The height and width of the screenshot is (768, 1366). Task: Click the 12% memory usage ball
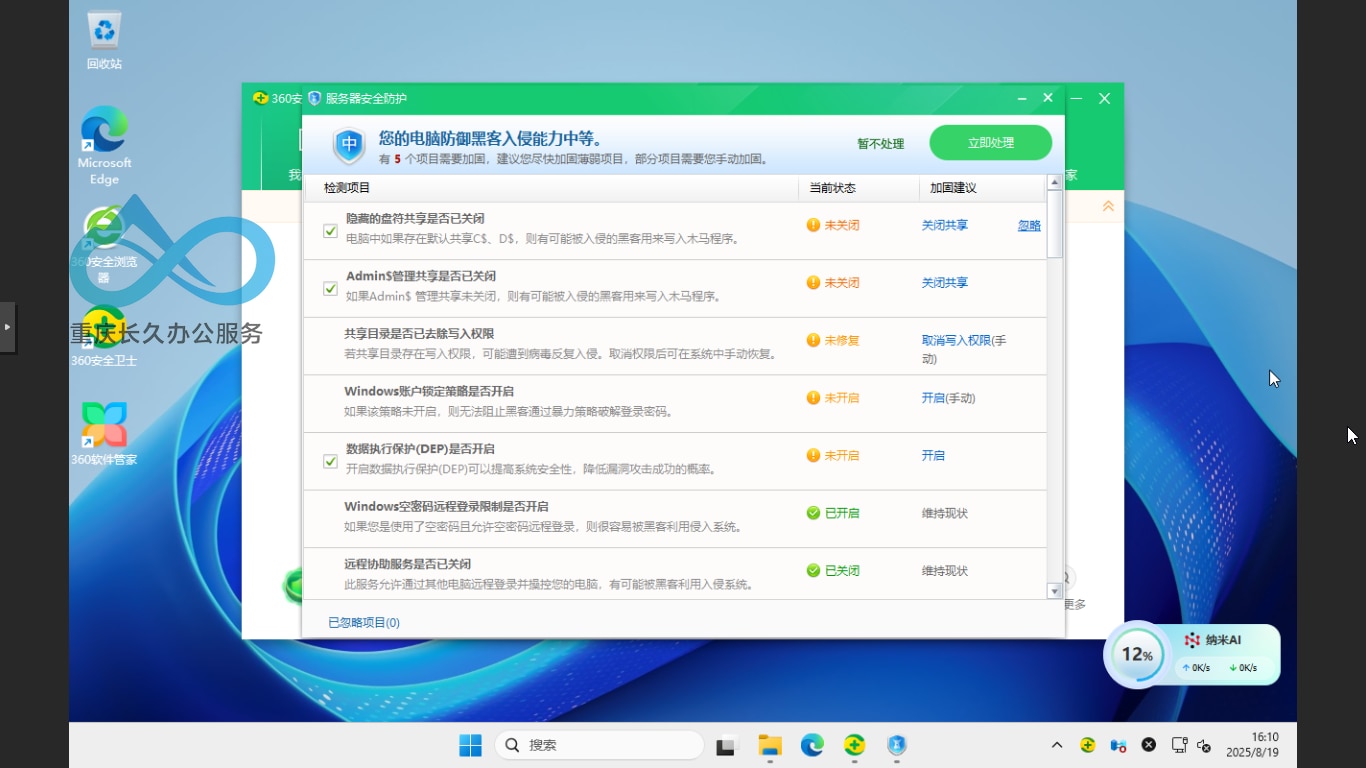1136,655
